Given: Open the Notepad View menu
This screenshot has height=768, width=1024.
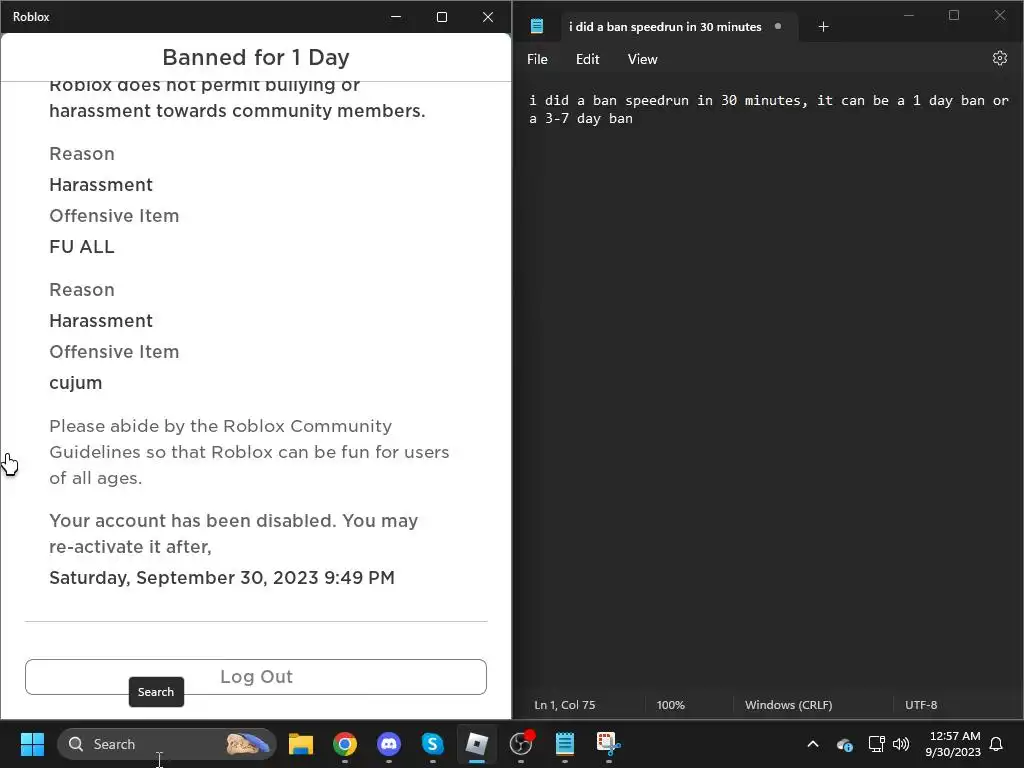Looking at the screenshot, I should [x=642, y=59].
